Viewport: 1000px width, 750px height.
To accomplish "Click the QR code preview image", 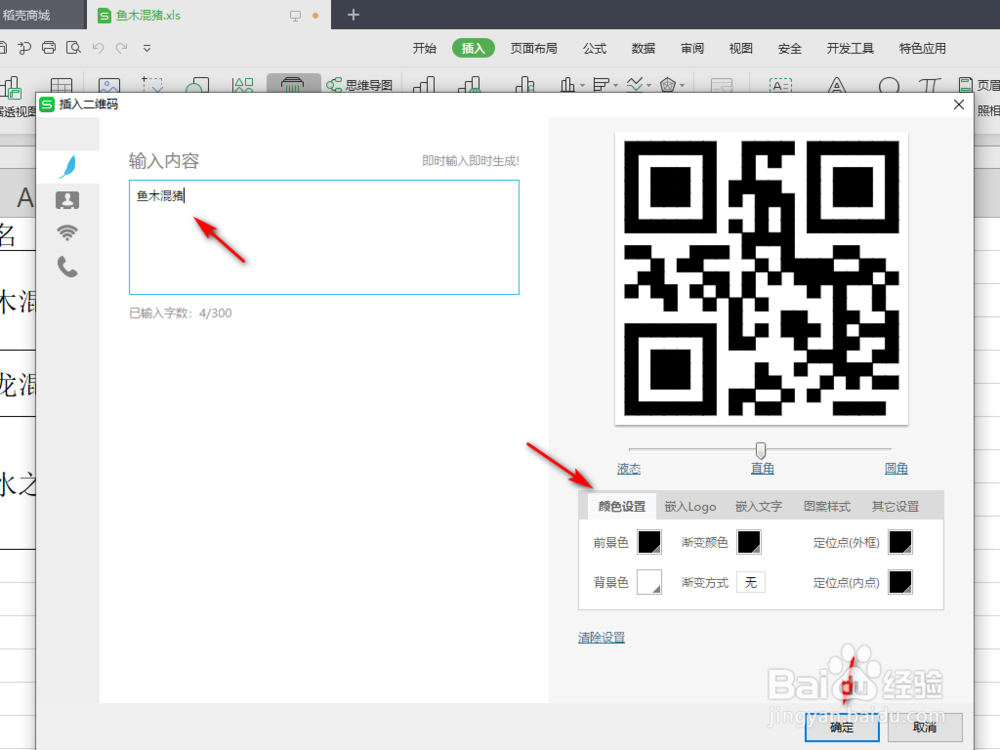I will [x=761, y=278].
